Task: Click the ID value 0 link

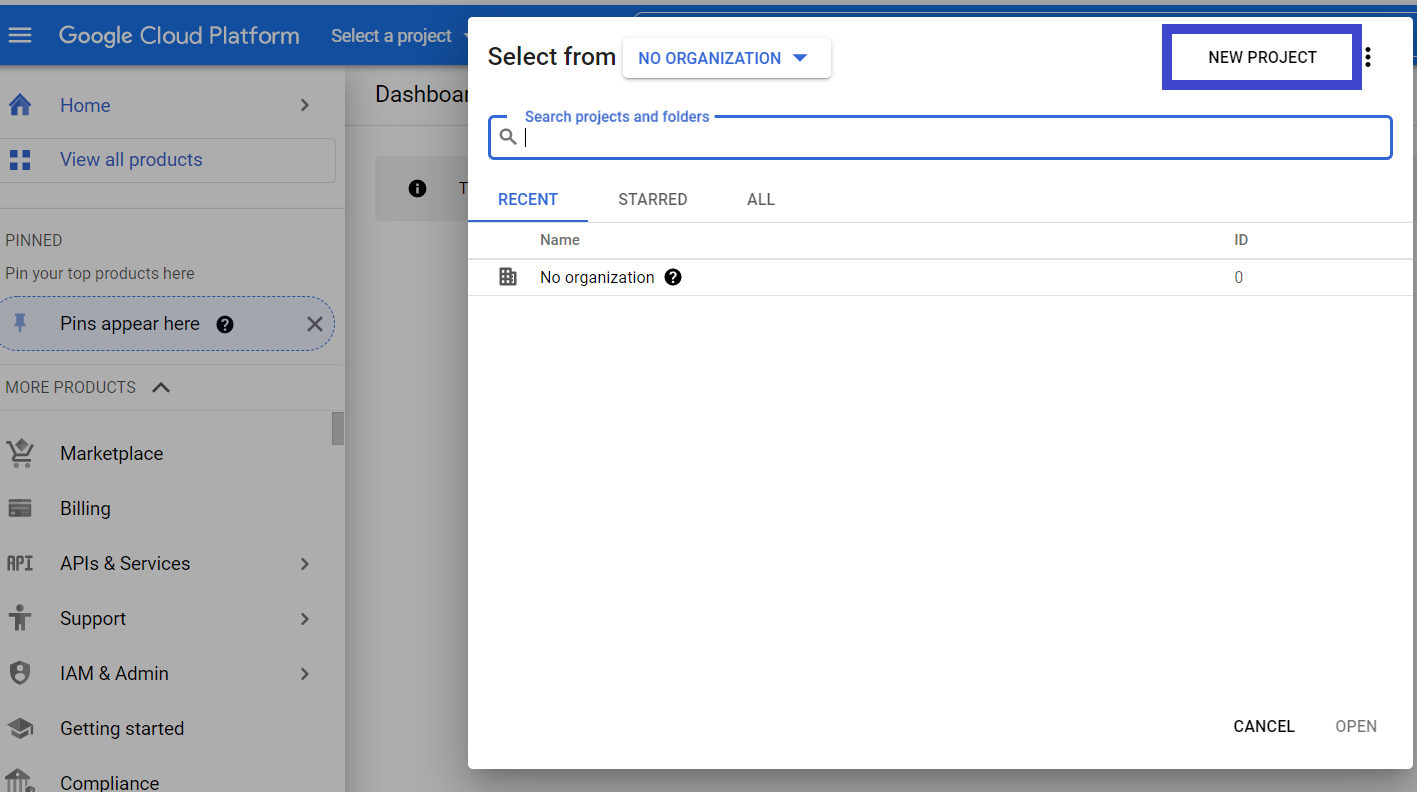Action: click(x=1239, y=277)
